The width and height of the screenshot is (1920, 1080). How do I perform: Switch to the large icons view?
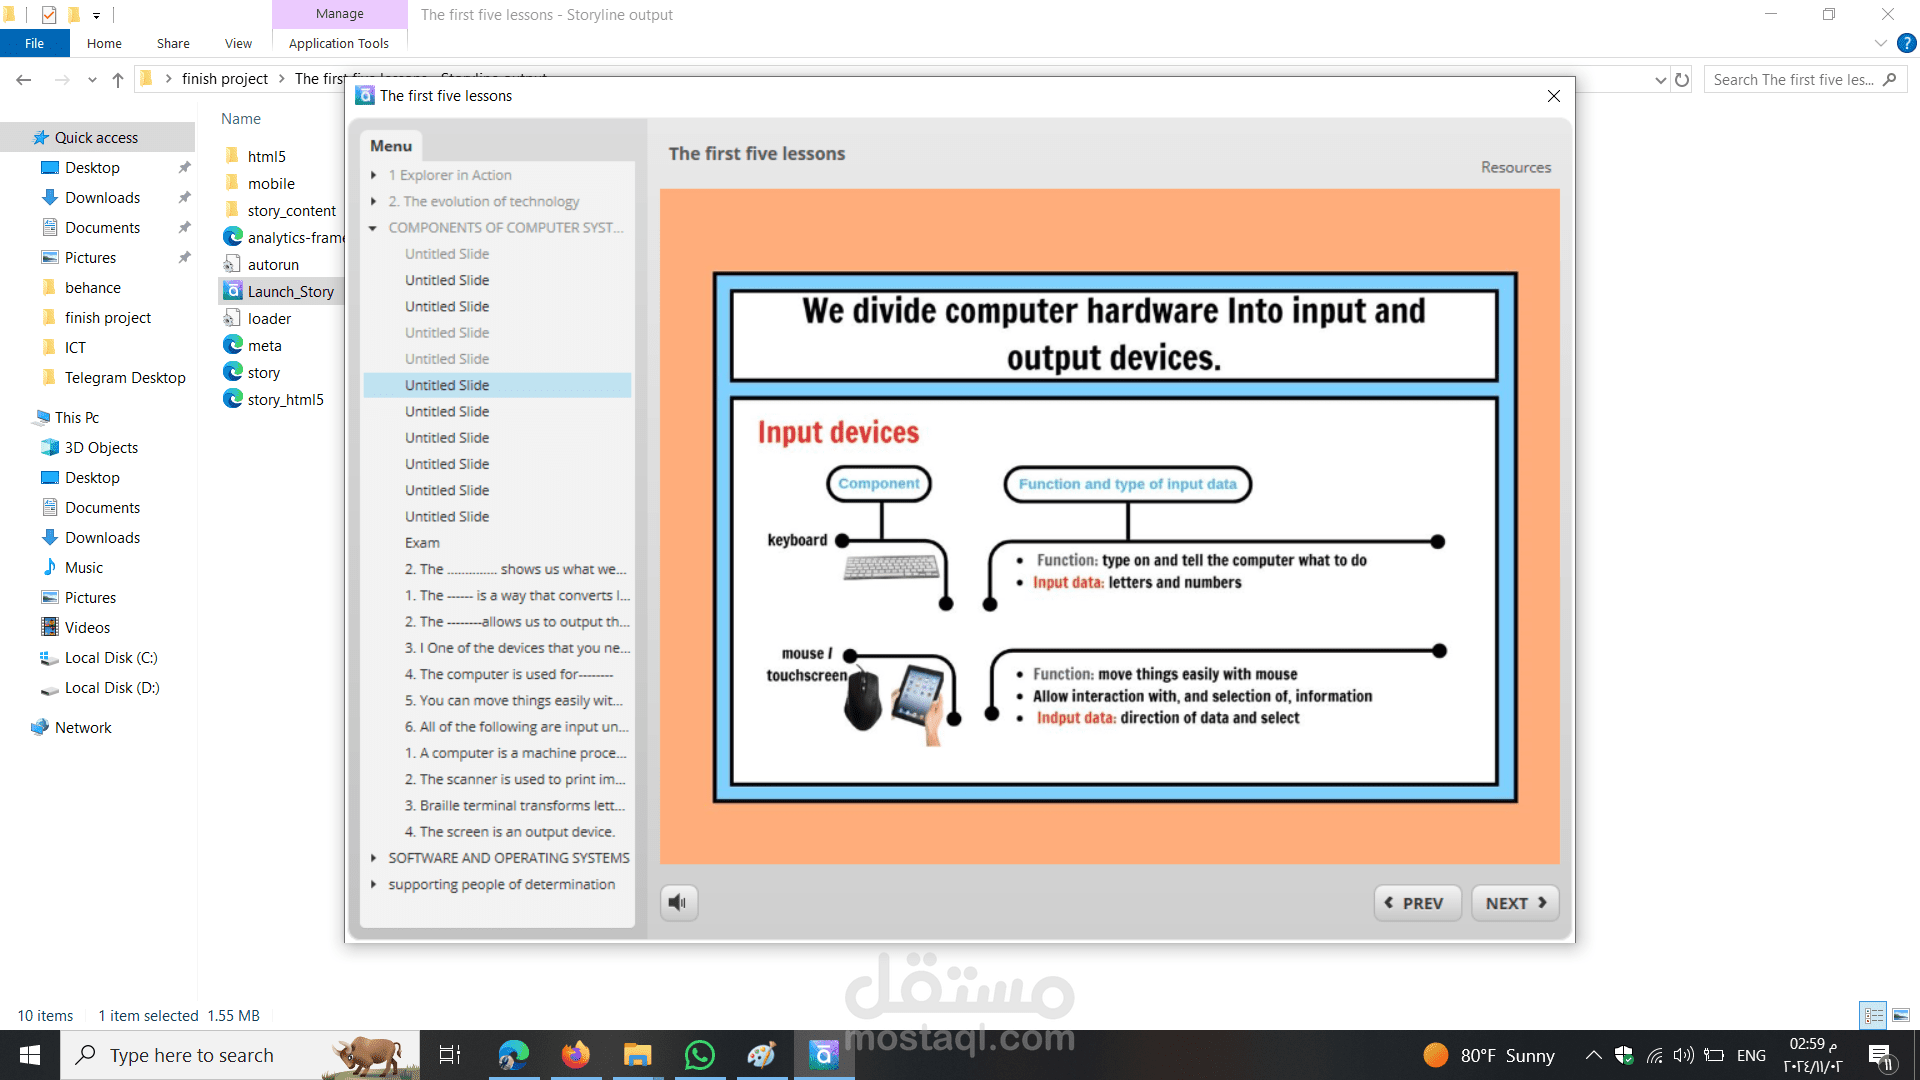pyautogui.click(x=1901, y=1015)
